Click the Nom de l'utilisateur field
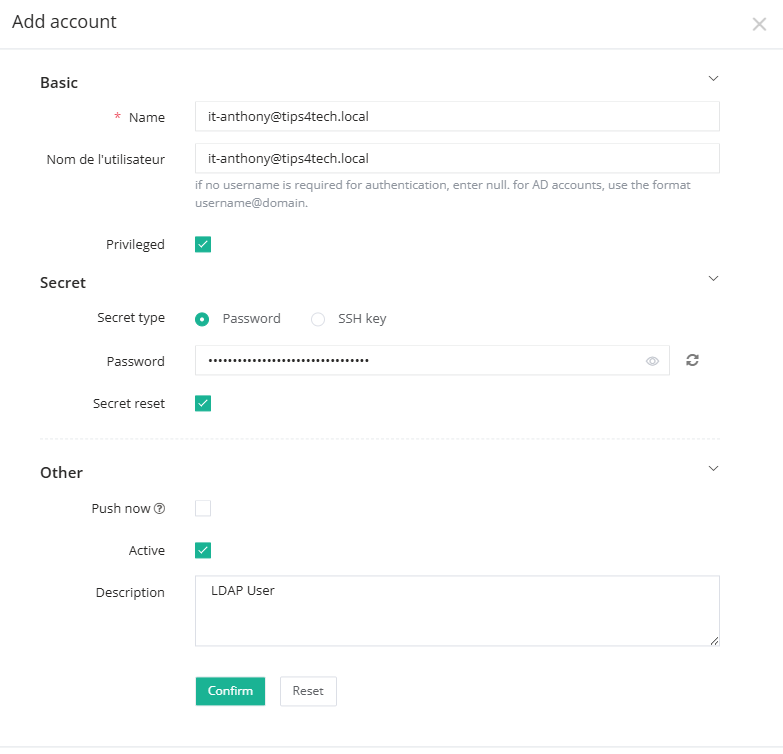Image resolution: width=783 pixels, height=754 pixels. click(456, 158)
